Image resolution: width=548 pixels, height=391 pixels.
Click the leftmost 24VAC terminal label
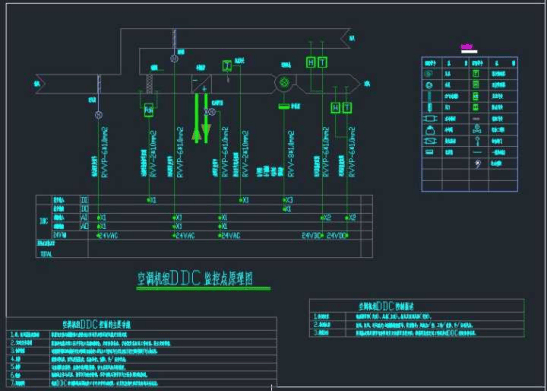tap(109, 236)
